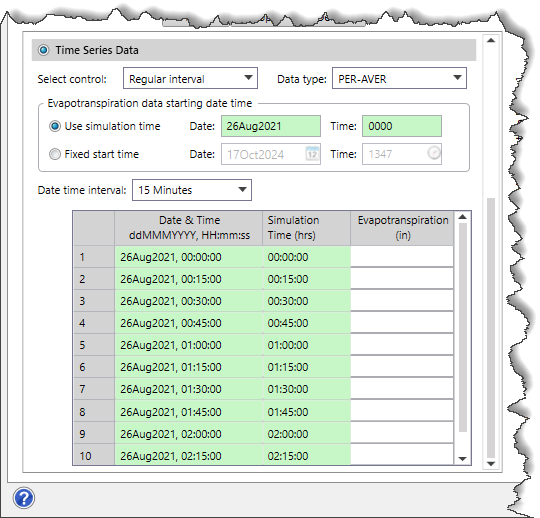Click panel scrollbar down arrow
The image size is (540, 518).
[491, 464]
